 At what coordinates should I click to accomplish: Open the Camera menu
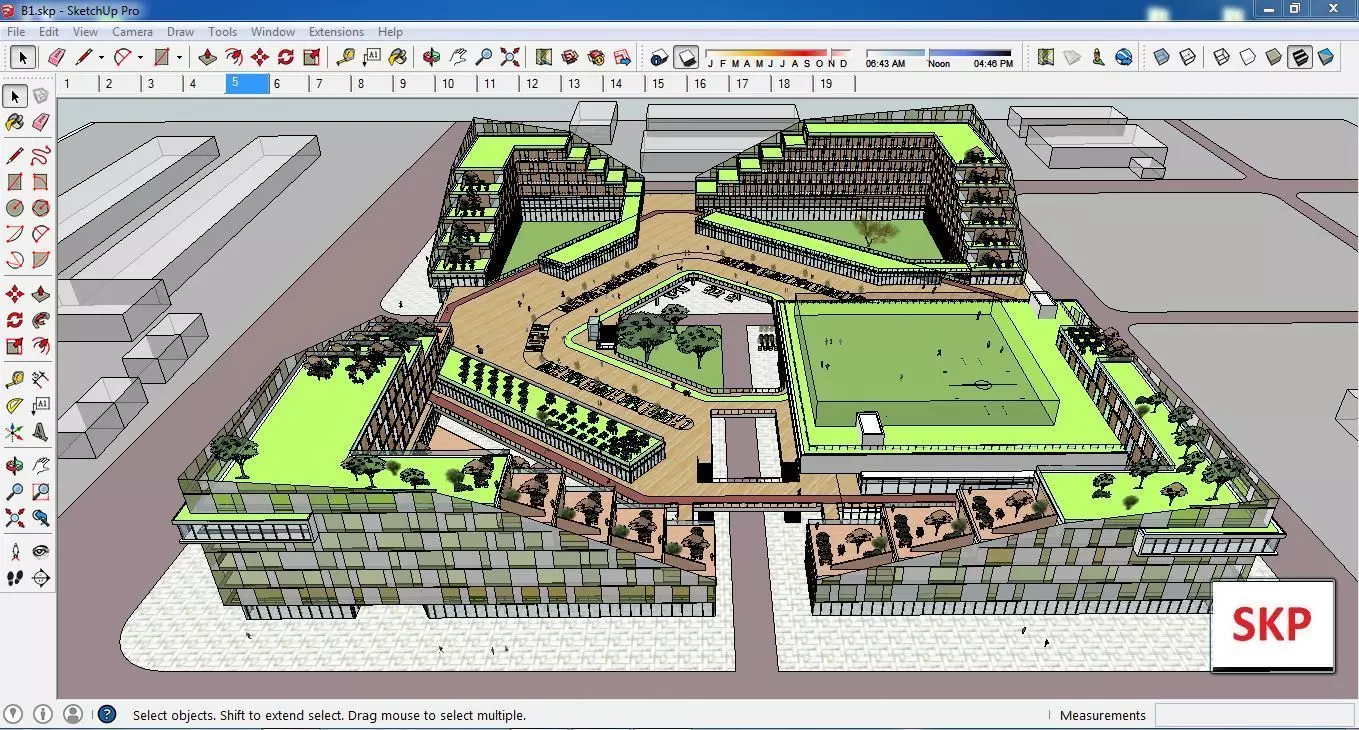(x=132, y=32)
